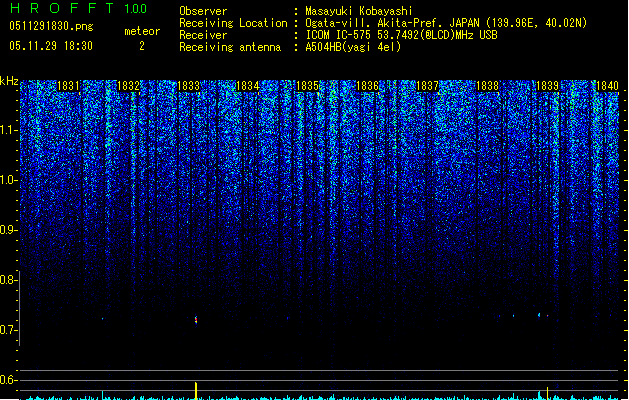Click the 1831 time marker
The image size is (629, 400).
click(x=68, y=86)
